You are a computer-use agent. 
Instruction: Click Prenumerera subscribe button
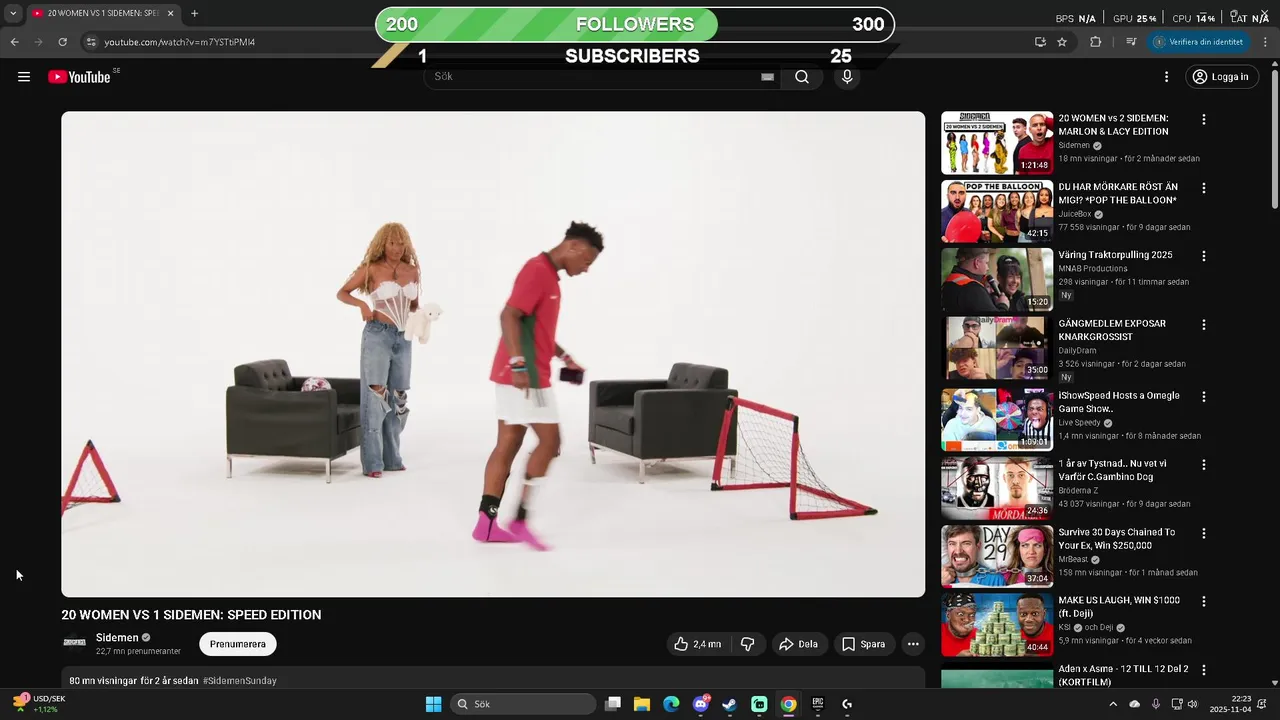pyautogui.click(x=238, y=644)
